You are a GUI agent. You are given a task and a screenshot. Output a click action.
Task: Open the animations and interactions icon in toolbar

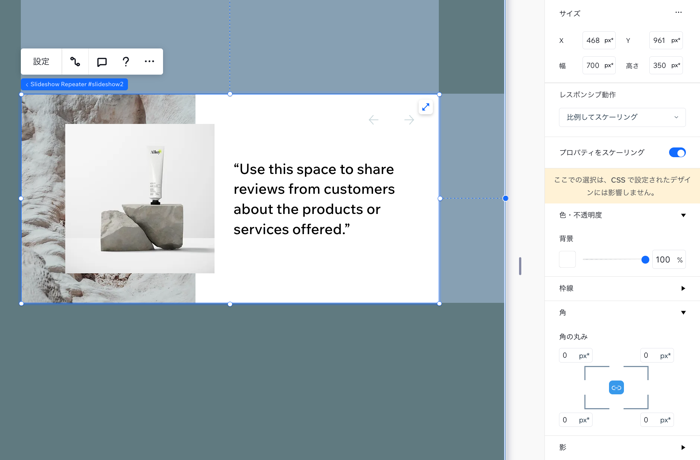point(75,62)
